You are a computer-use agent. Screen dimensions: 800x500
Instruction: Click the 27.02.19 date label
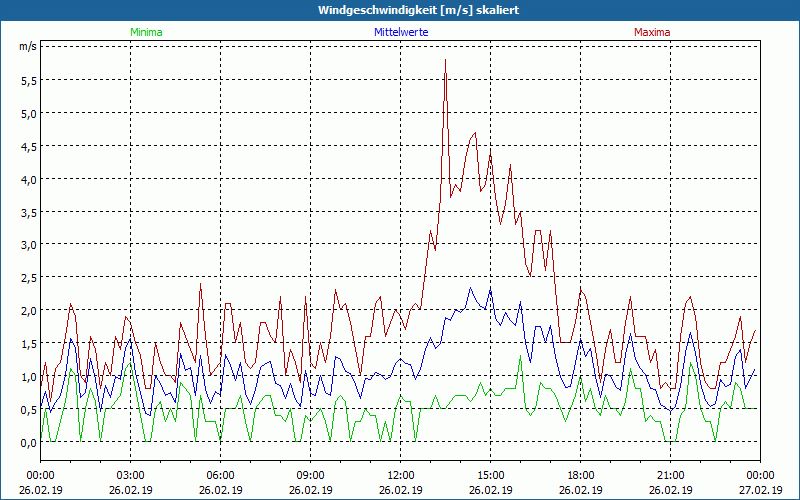click(x=760, y=490)
